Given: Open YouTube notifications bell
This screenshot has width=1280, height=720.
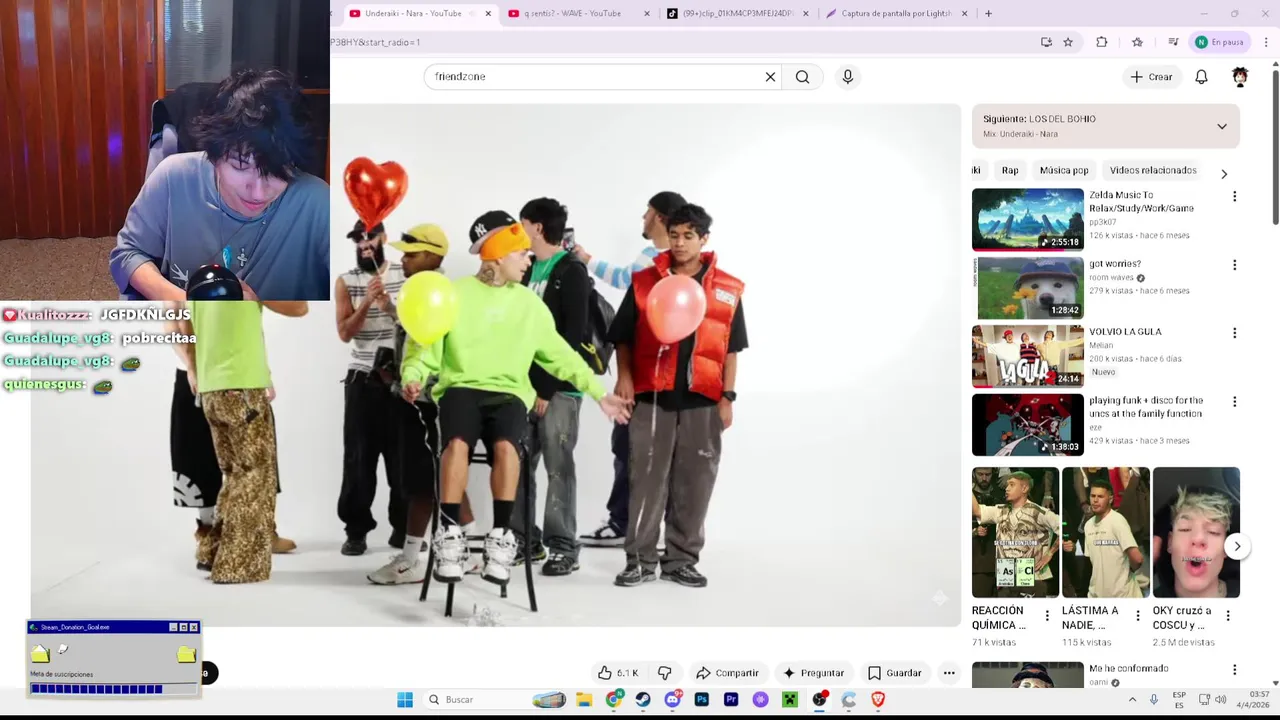Looking at the screenshot, I should click(x=1201, y=77).
